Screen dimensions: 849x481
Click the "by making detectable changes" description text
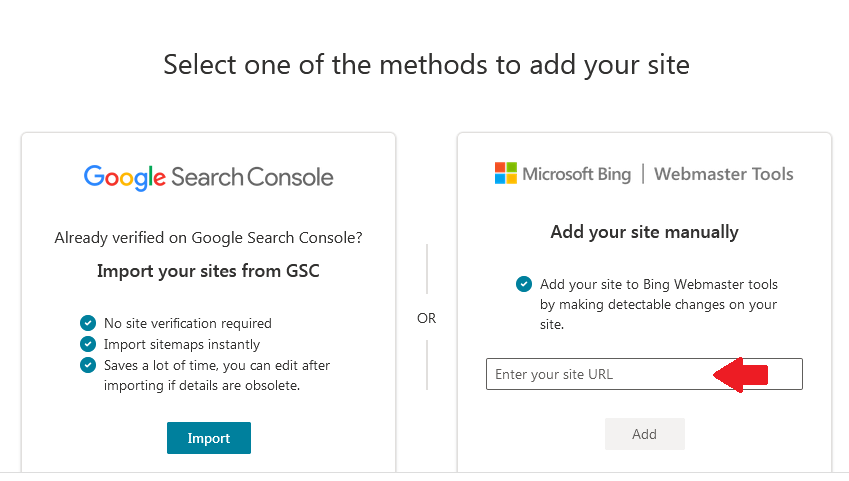point(658,304)
